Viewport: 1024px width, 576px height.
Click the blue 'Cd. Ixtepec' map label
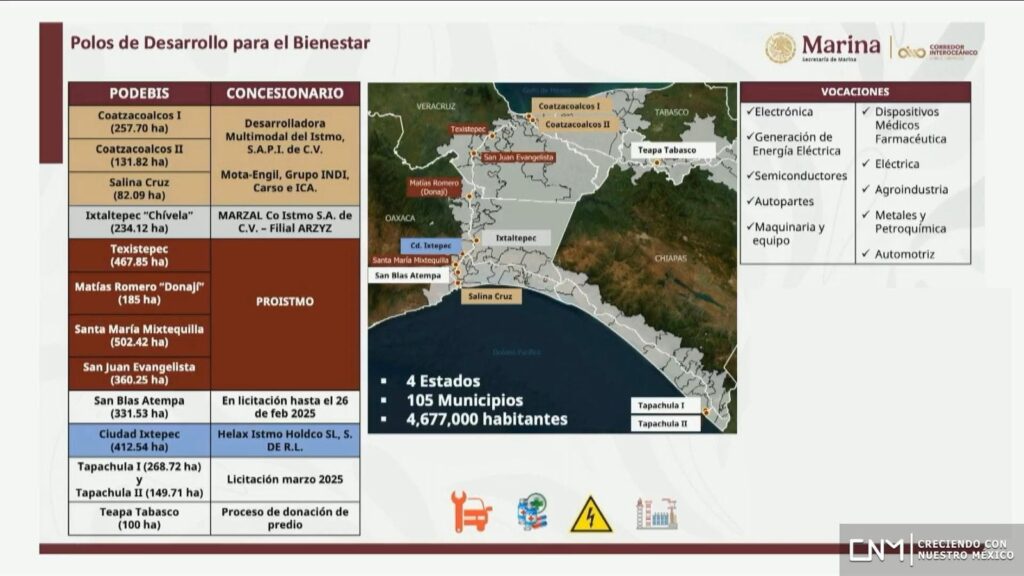[431, 246]
